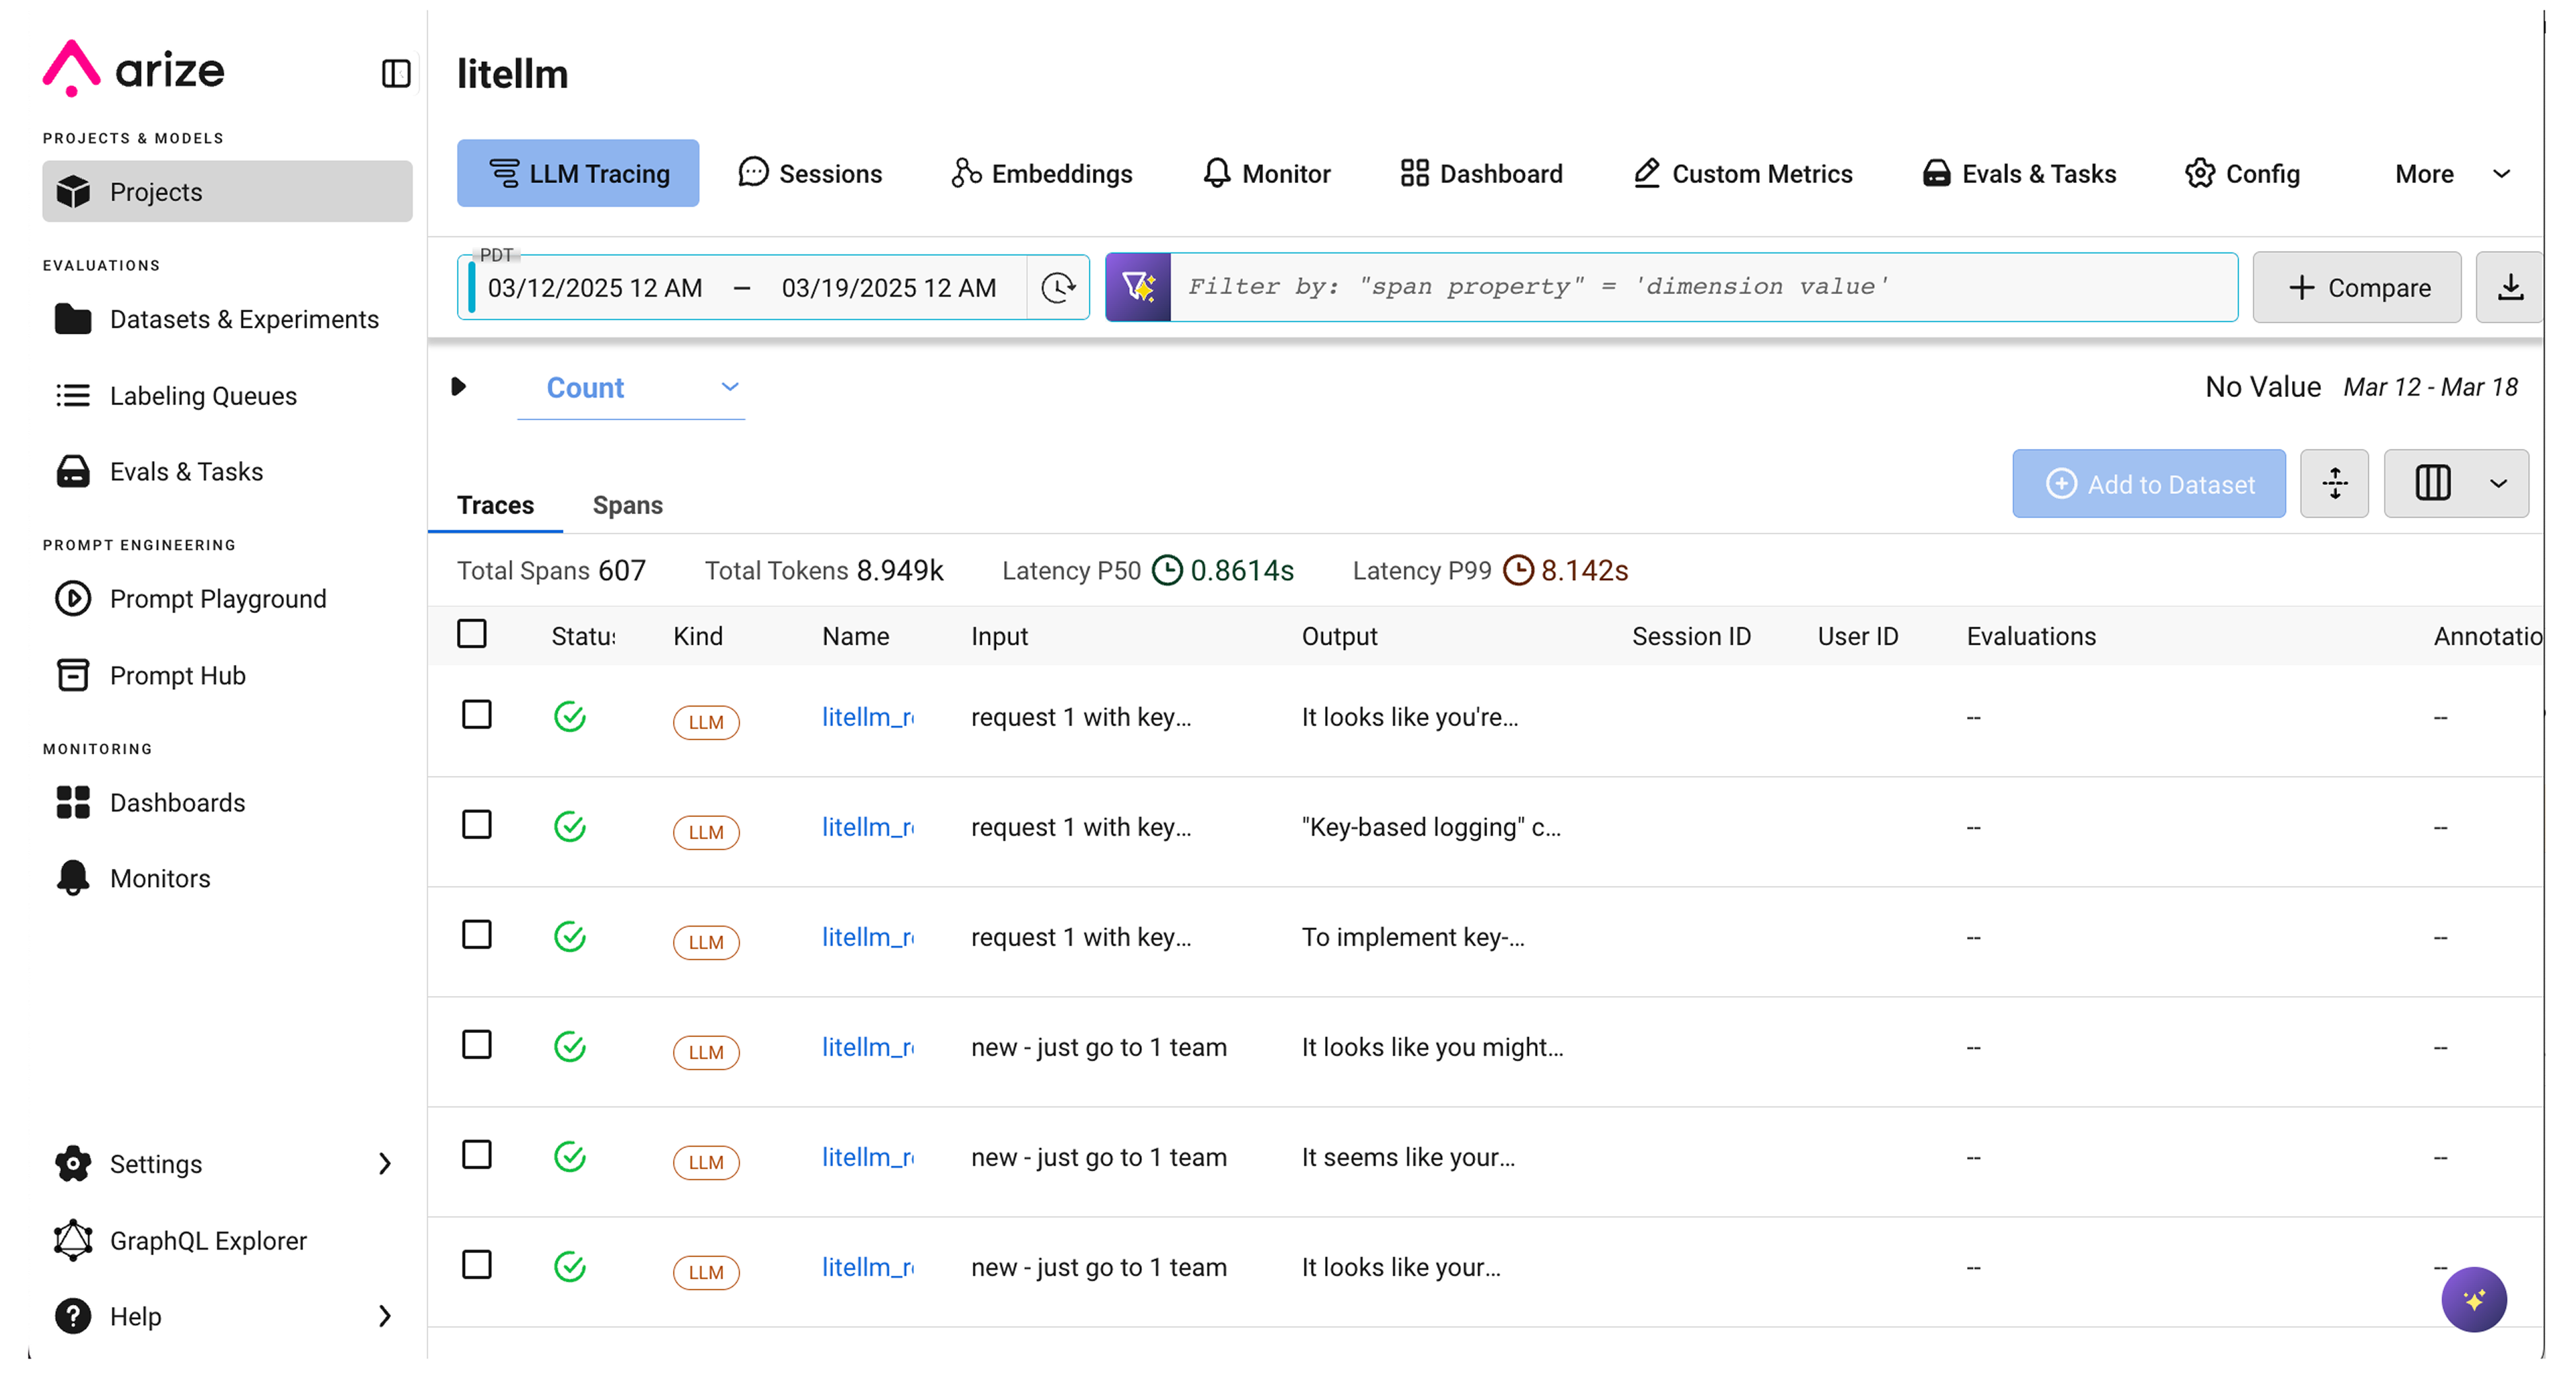Switch to the Spans tab
This screenshot has width=2576, height=1385.
[627, 505]
